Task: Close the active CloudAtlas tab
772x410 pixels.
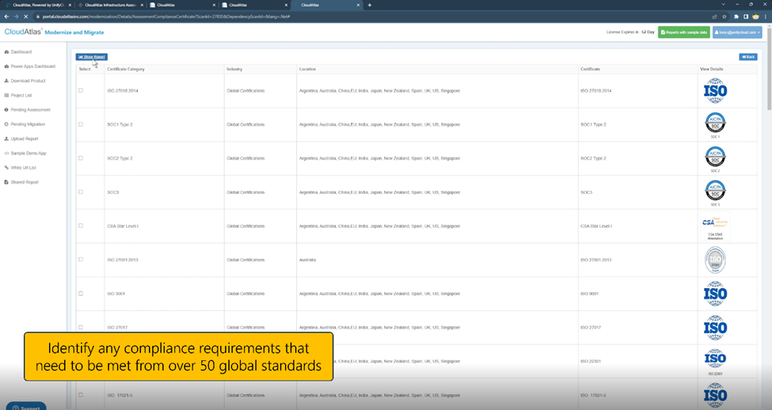Action: [x=358, y=5]
